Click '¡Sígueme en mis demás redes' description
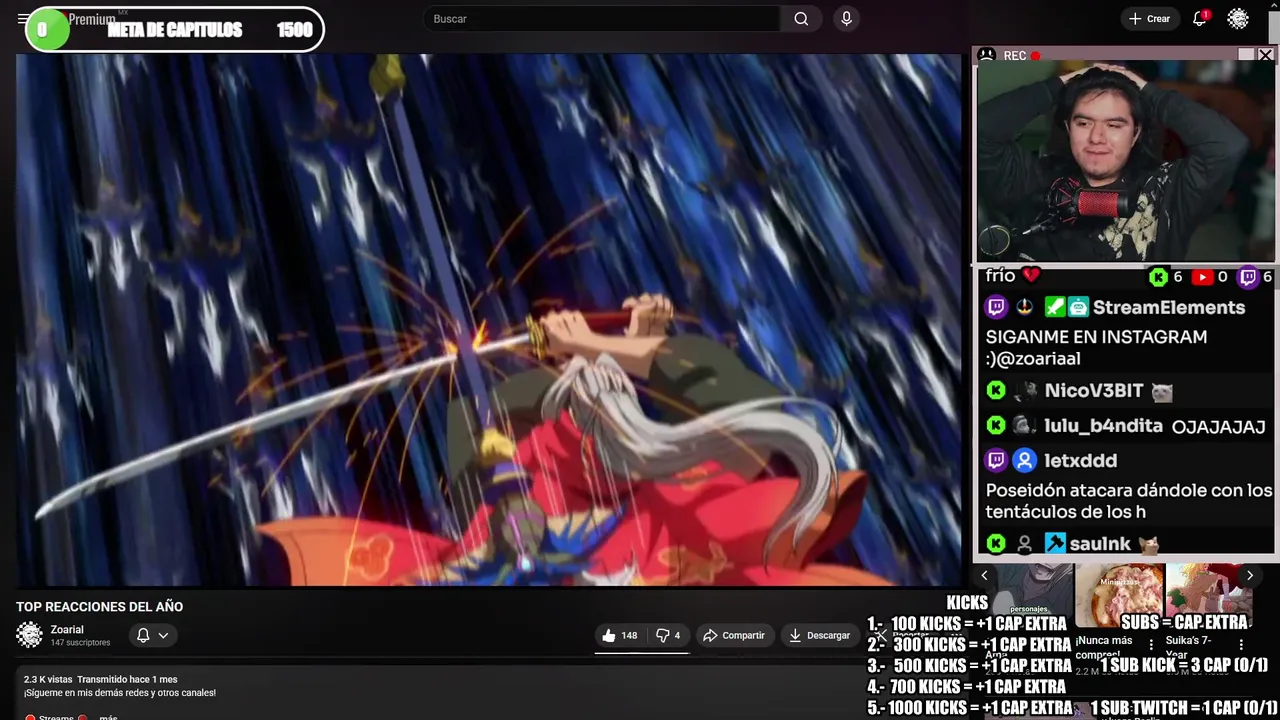The width and height of the screenshot is (1280, 720). (x=120, y=693)
